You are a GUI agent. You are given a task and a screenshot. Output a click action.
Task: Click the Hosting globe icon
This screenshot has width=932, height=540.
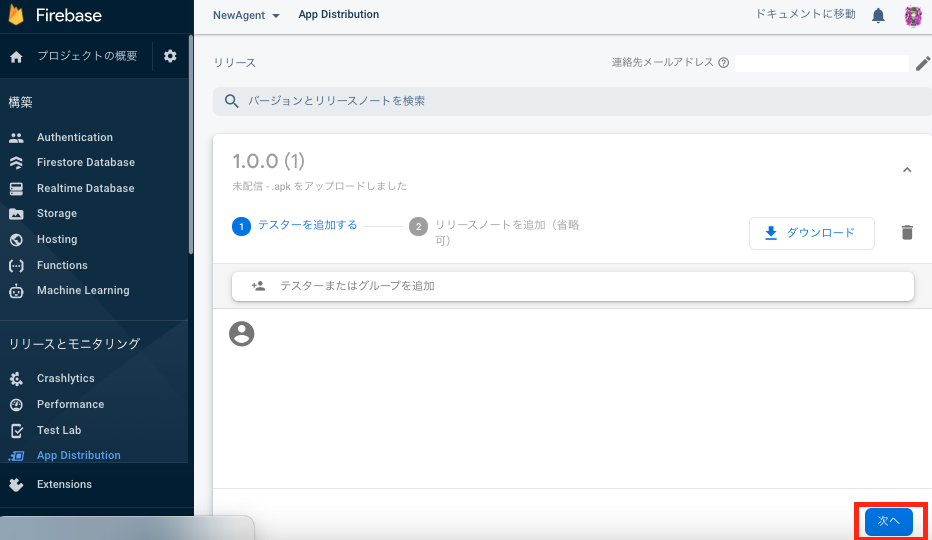click(x=16, y=240)
